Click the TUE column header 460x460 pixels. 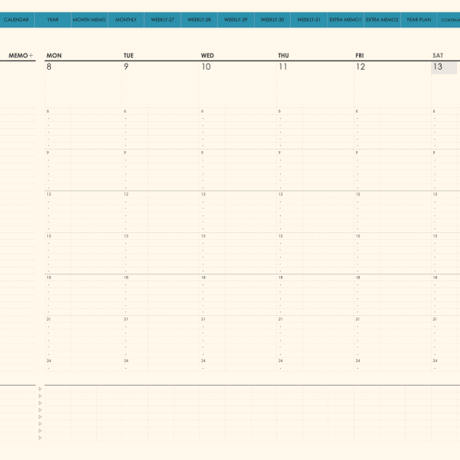point(128,56)
